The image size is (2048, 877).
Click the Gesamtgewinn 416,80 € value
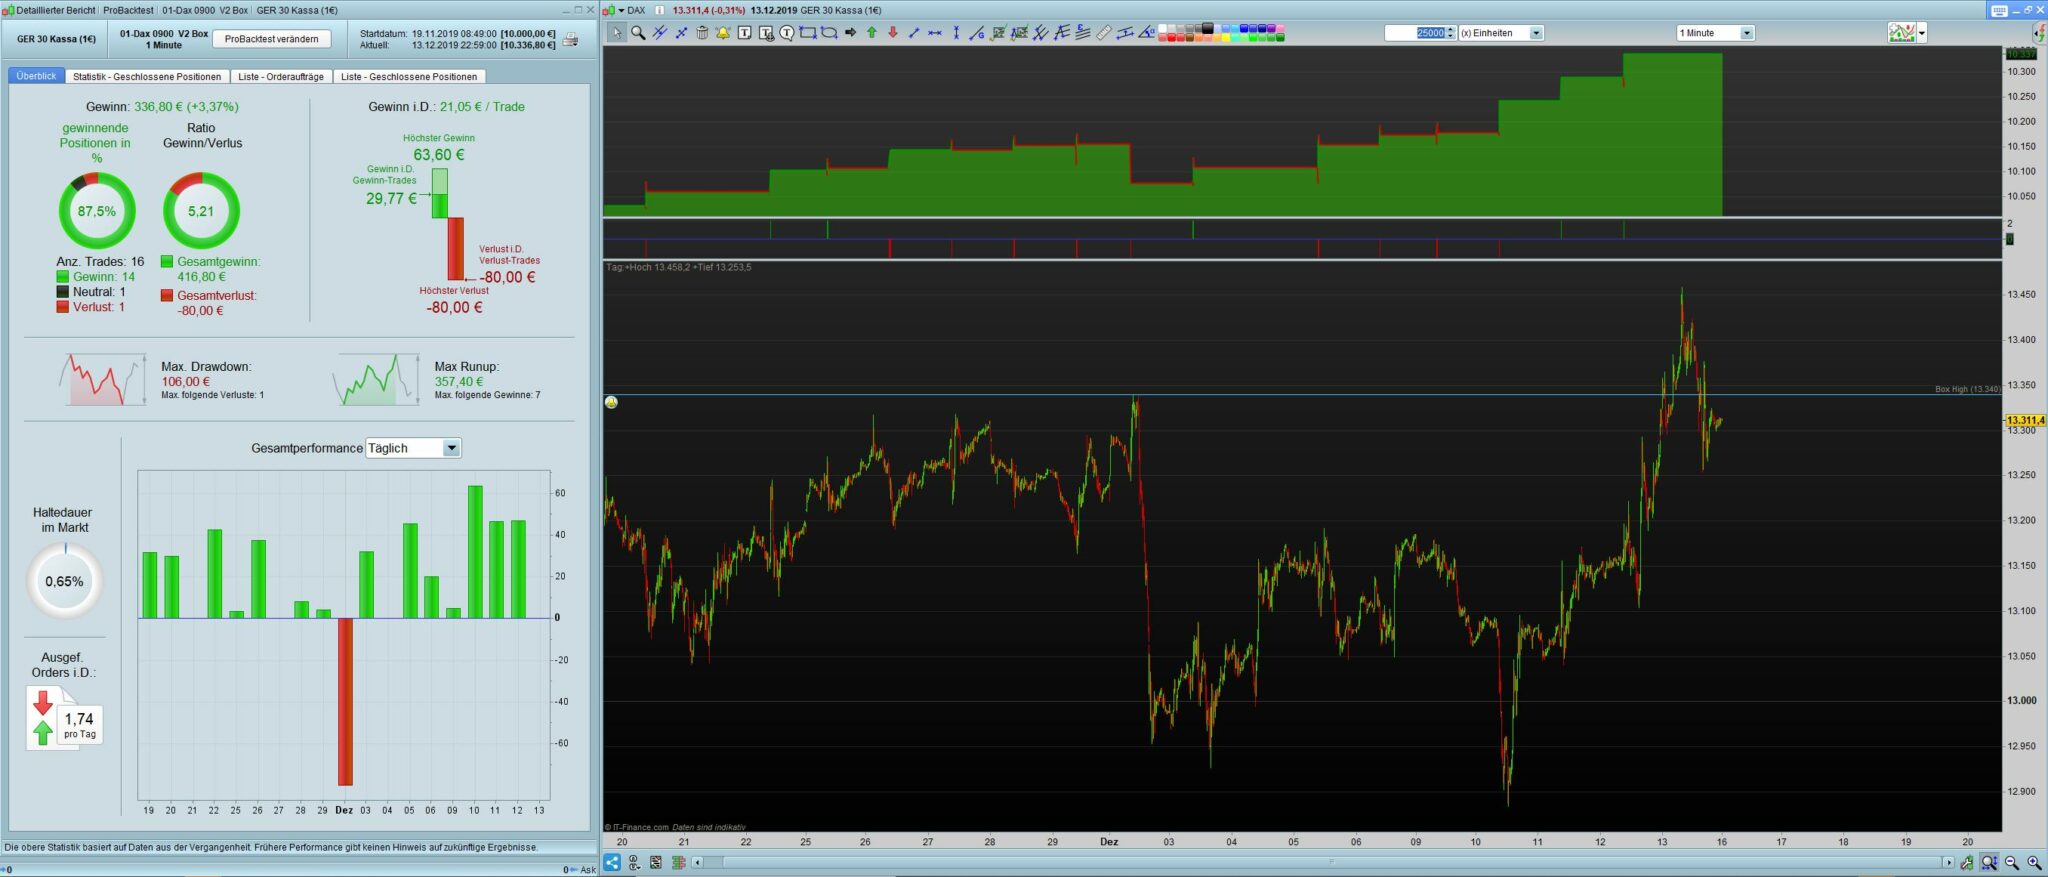click(202, 277)
